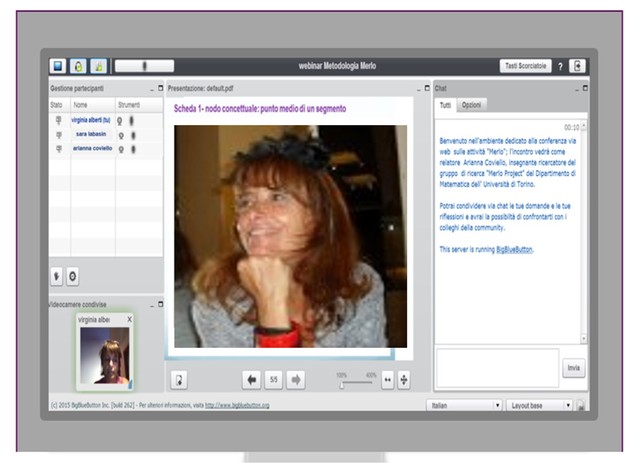Viewport: 640px width, 463px height.
Task: Toggle webcam icon for virginia alberti
Action: [x=120, y=121]
